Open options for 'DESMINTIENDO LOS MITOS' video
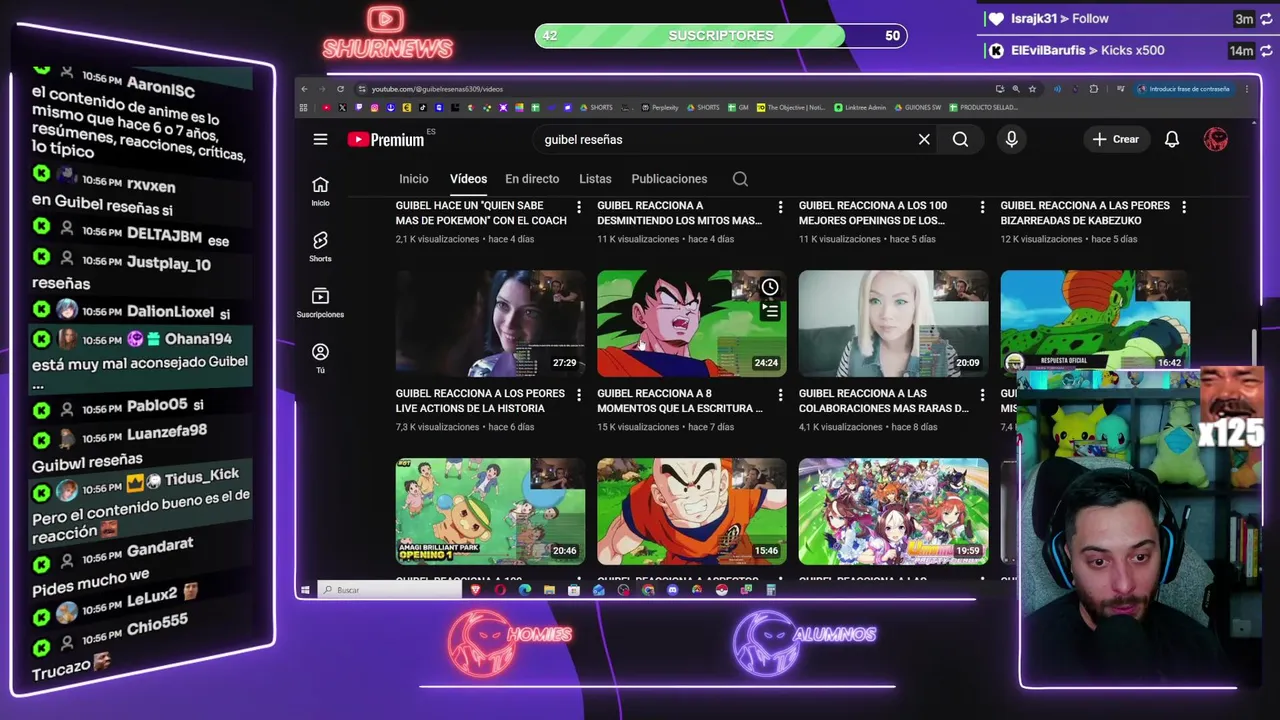Screen dimensions: 1280x720 click(x=781, y=207)
